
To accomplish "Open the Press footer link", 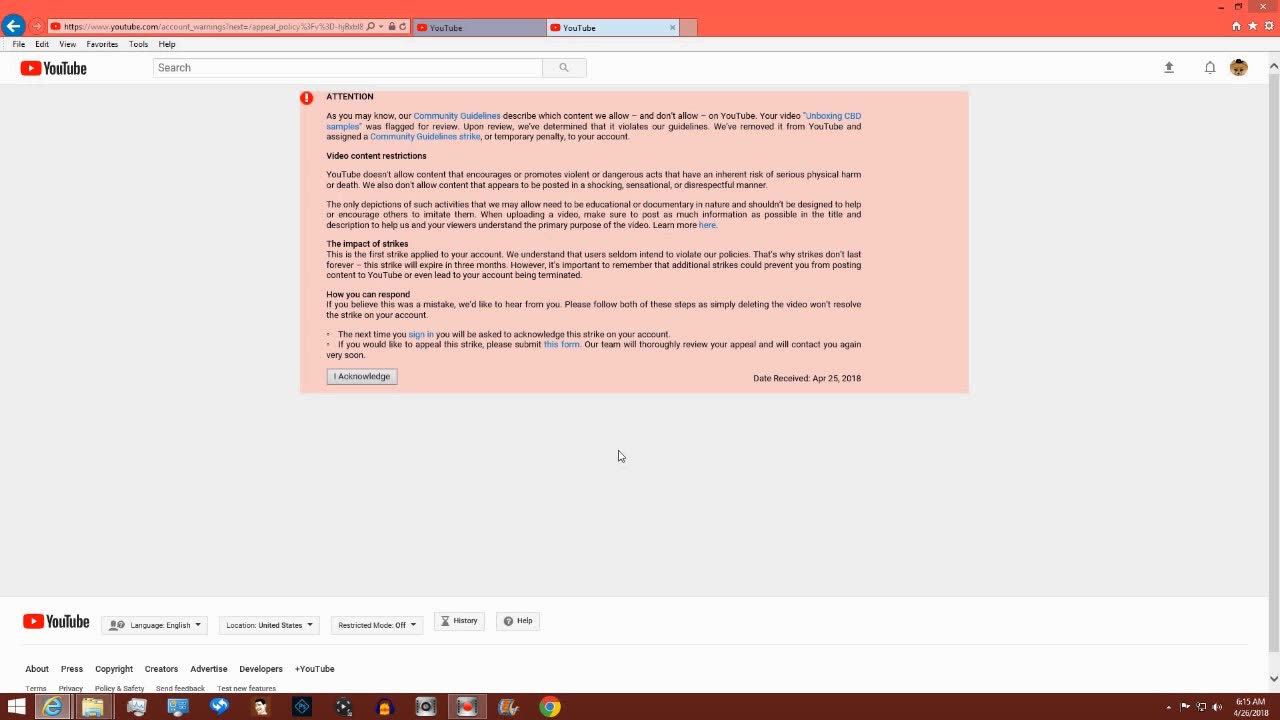I will pos(72,669).
